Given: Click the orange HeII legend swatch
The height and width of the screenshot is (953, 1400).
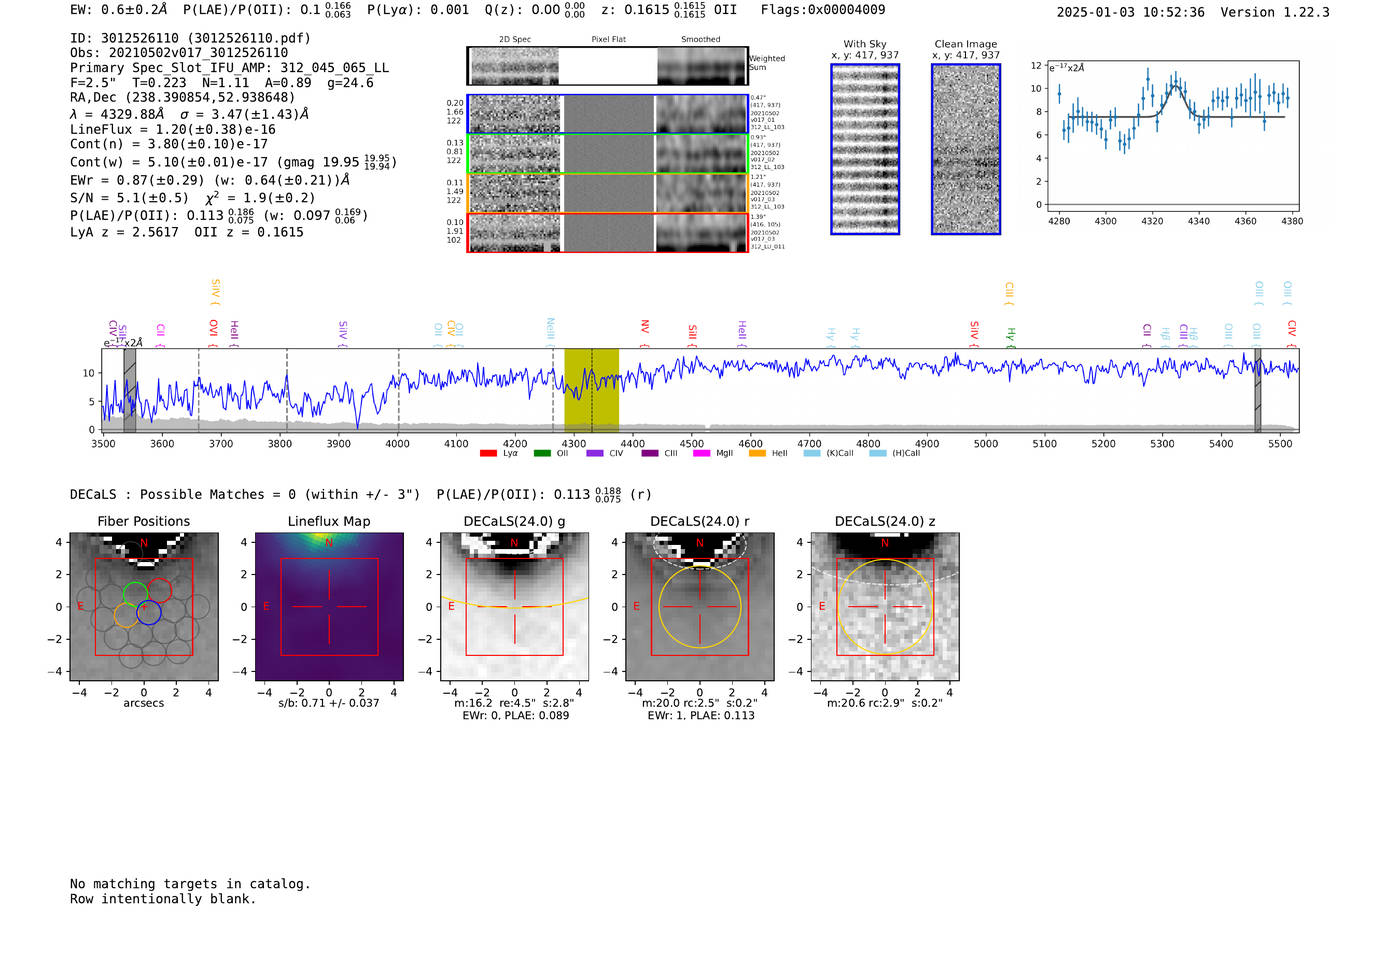Looking at the screenshot, I should (x=757, y=454).
